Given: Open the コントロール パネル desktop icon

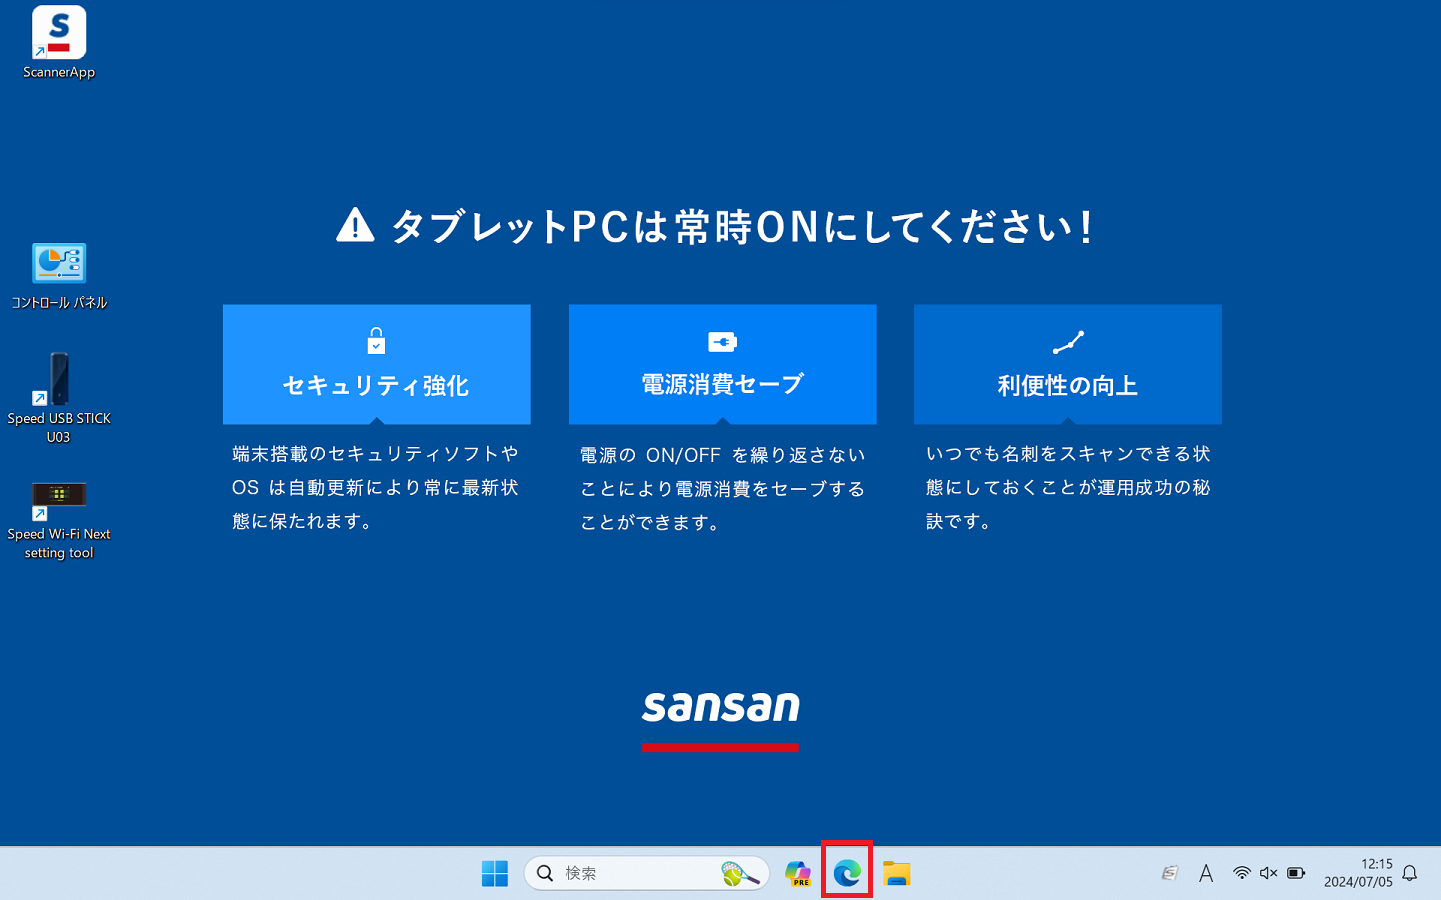Looking at the screenshot, I should (x=59, y=276).
